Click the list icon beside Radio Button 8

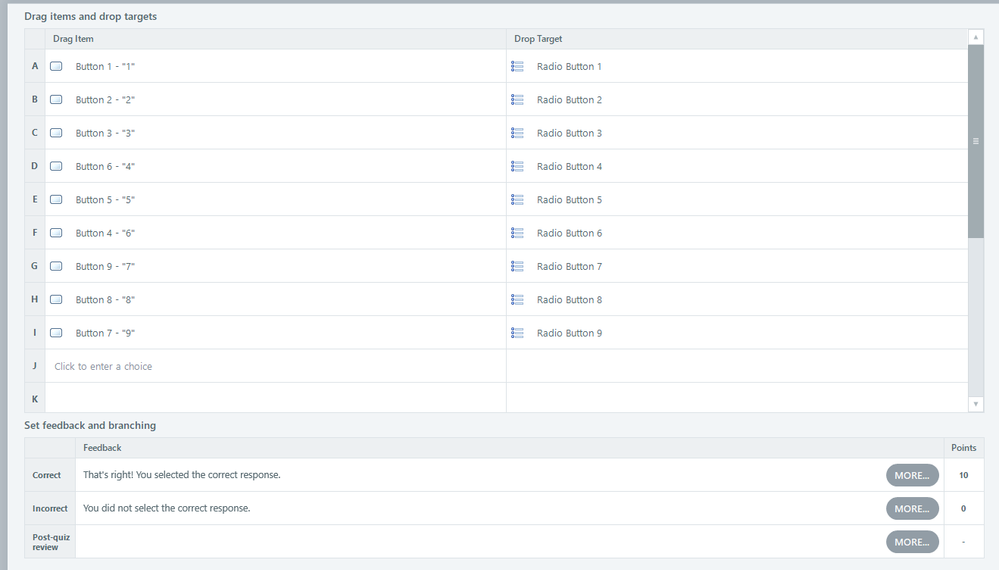(517, 300)
